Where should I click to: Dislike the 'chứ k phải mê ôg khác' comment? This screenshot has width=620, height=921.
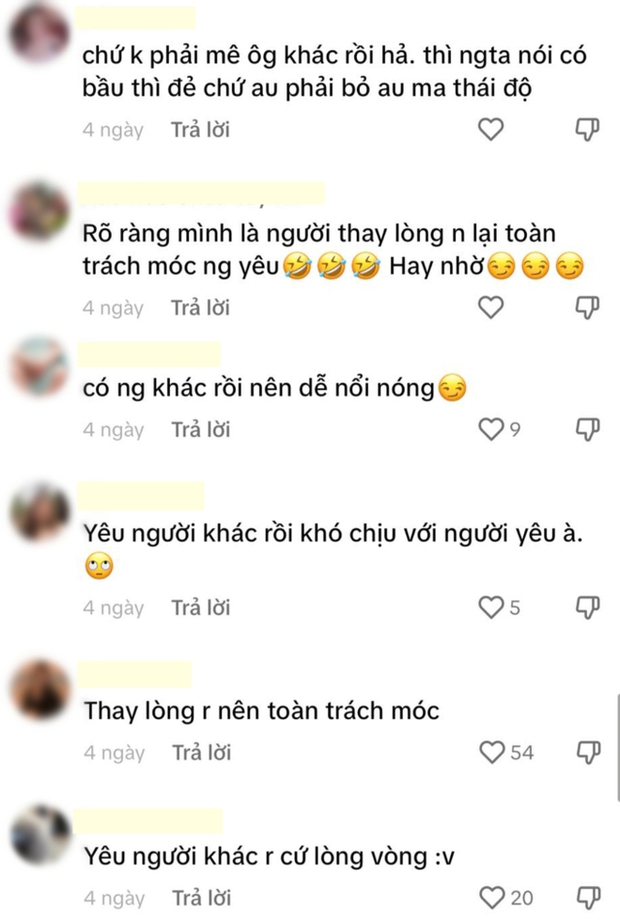(x=587, y=130)
